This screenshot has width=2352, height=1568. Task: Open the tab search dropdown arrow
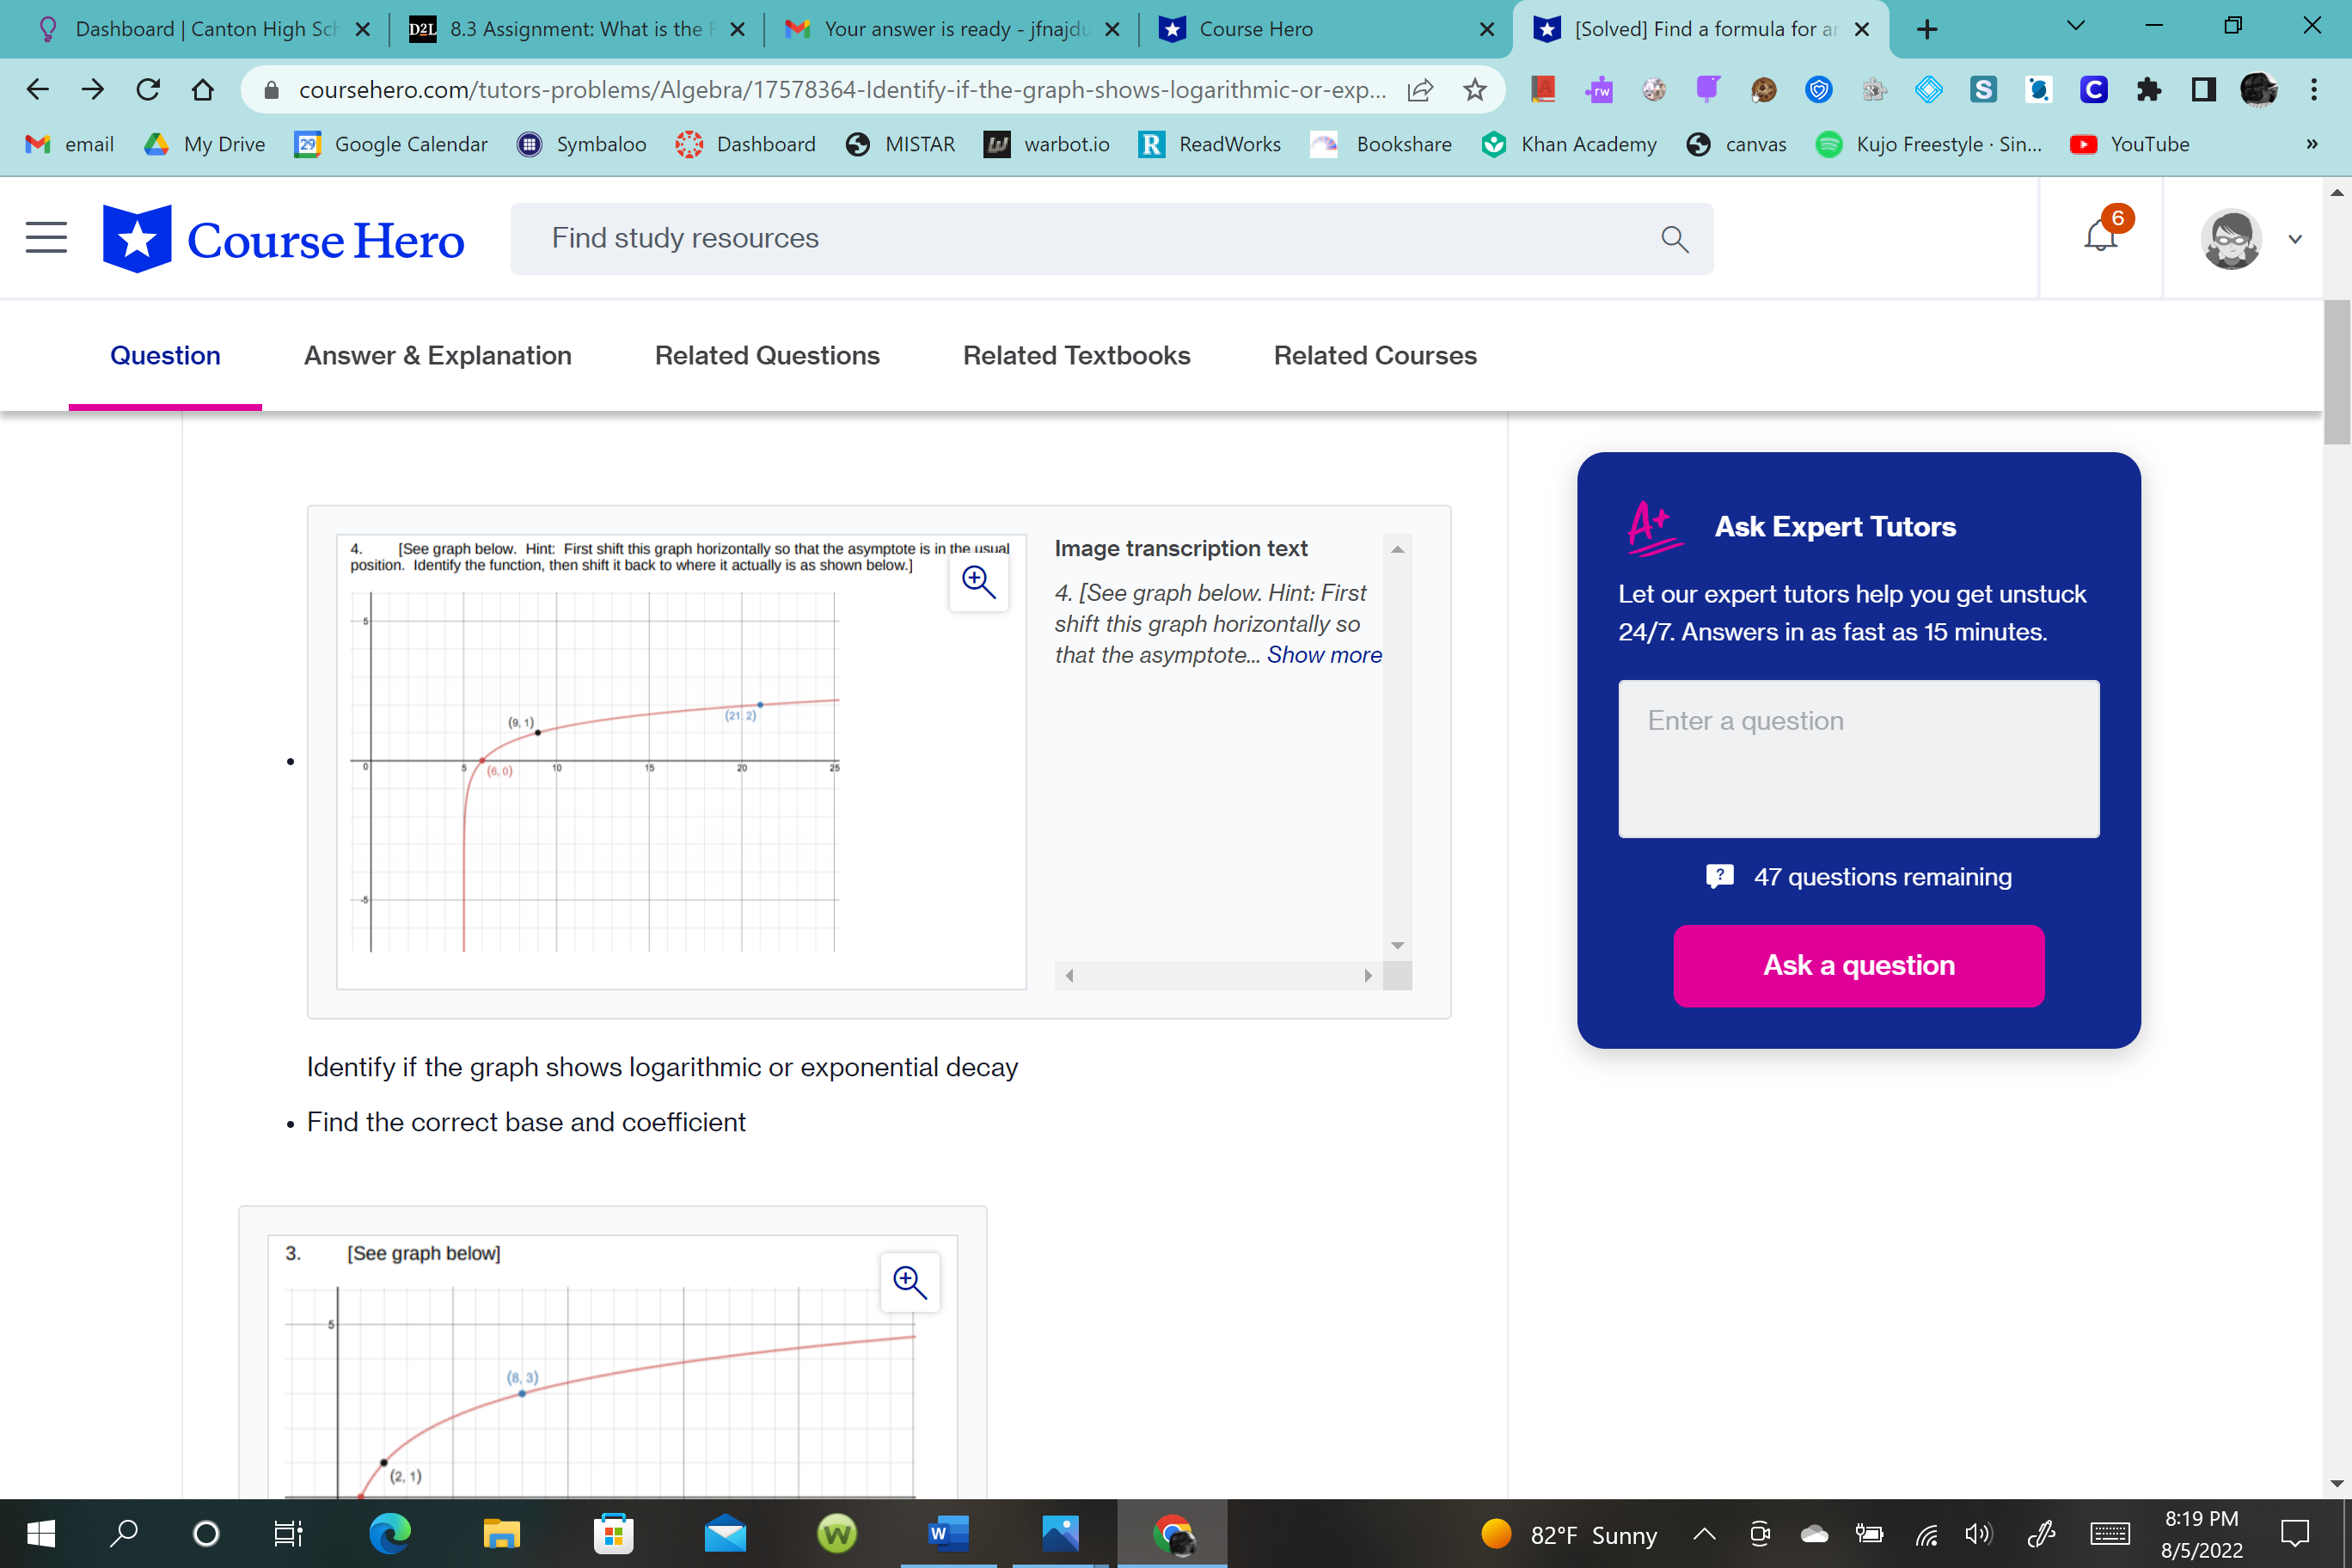coord(2076,27)
